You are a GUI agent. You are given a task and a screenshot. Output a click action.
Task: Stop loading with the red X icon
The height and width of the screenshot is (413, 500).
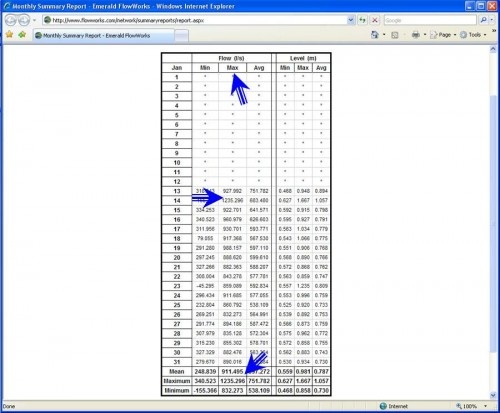pyautogui.click(x=375, y=20)
